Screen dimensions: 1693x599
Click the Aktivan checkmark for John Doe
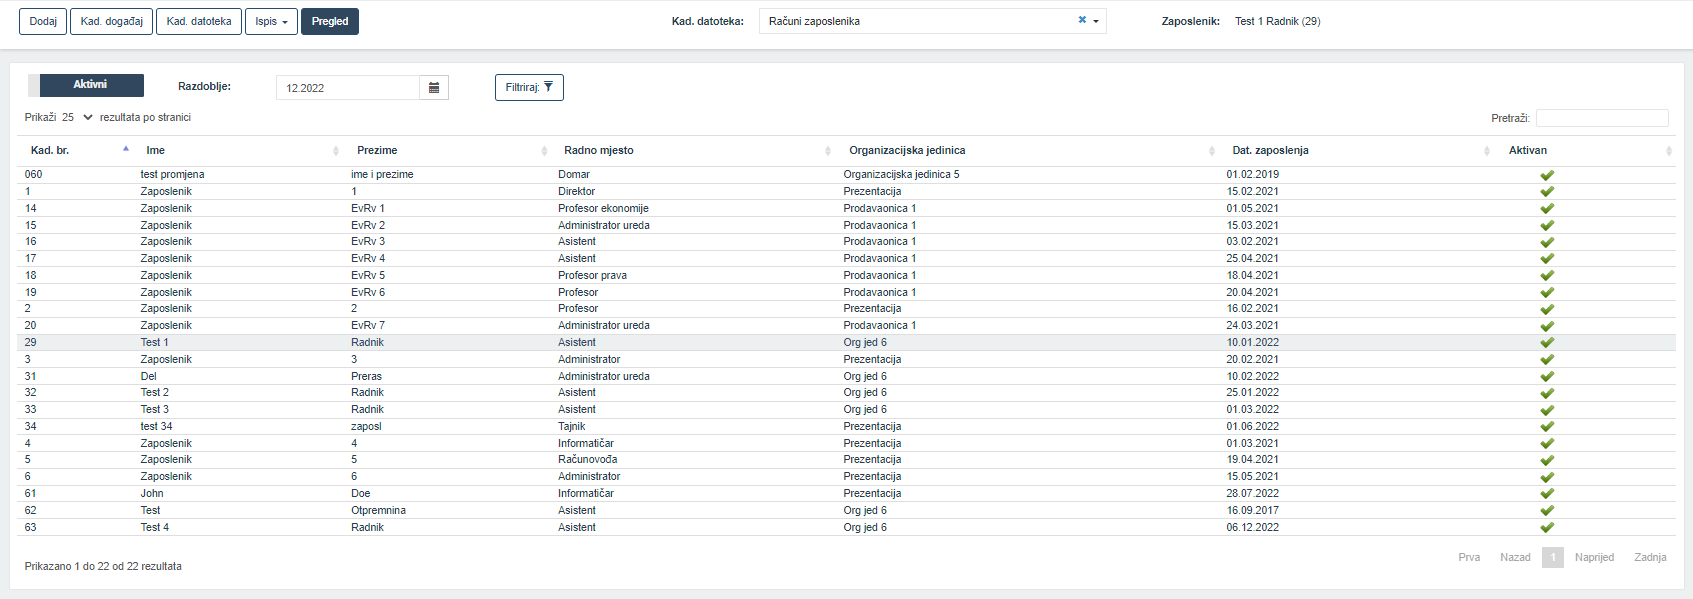coord(1547,494)
